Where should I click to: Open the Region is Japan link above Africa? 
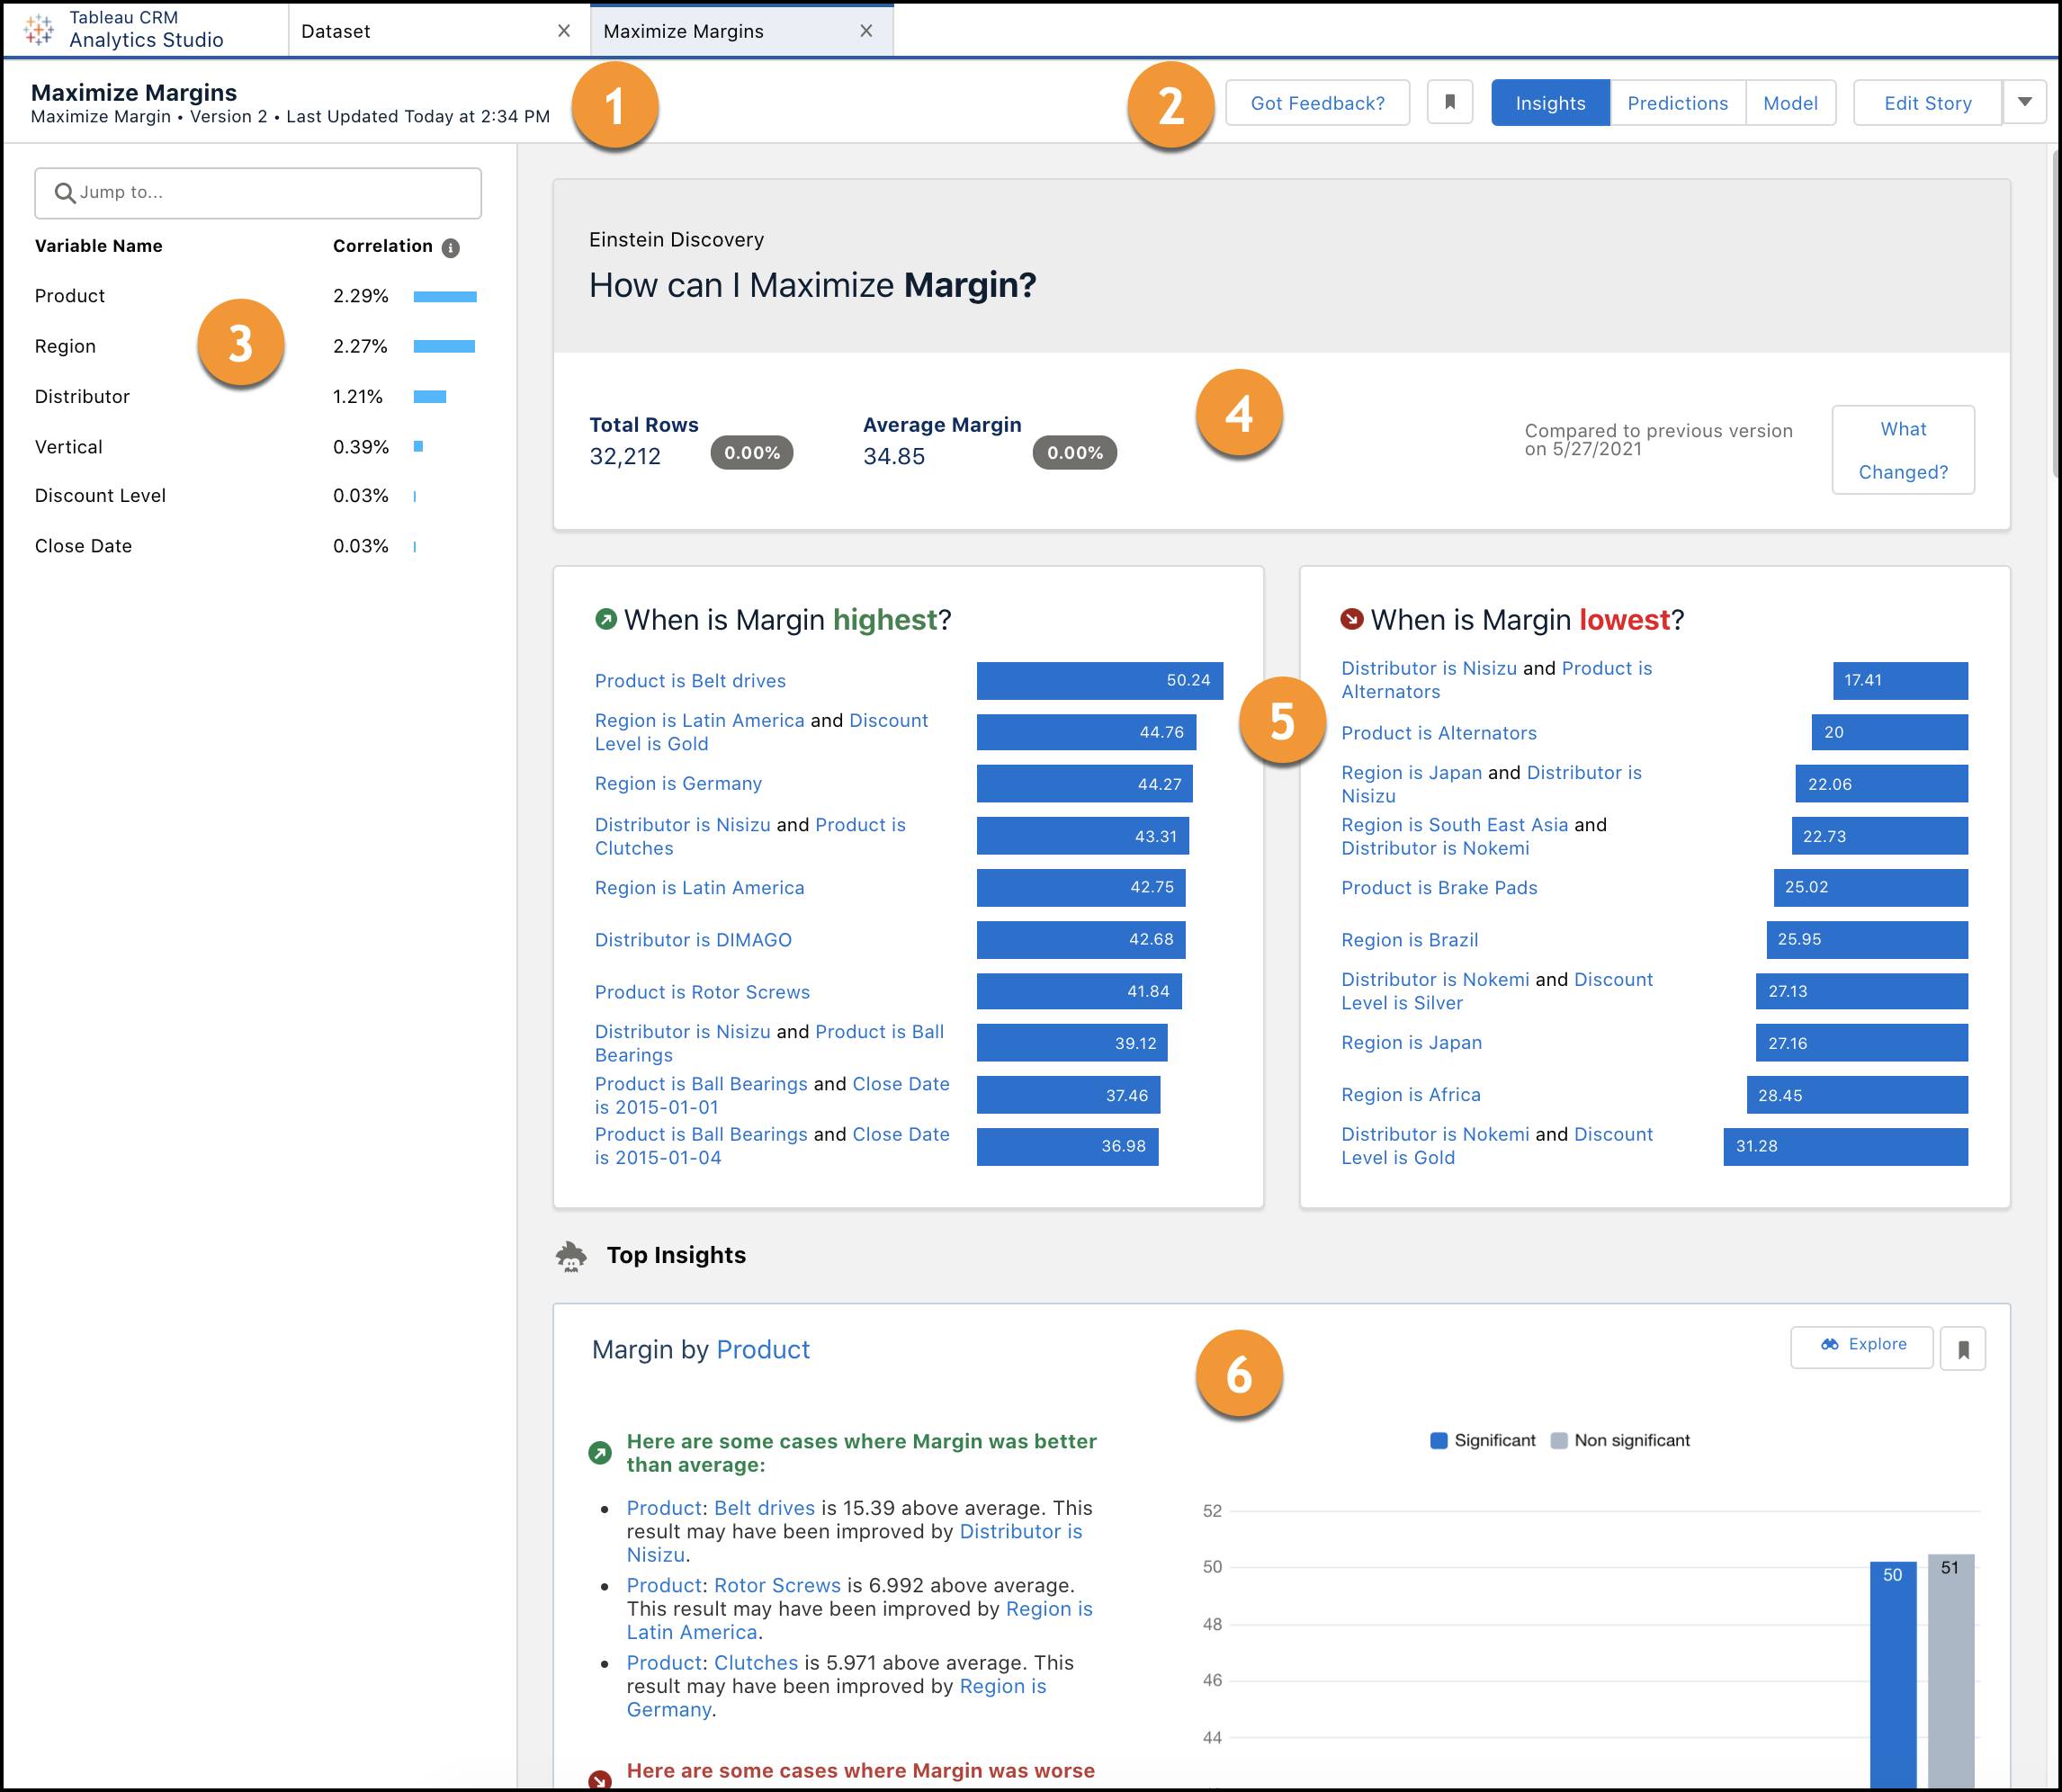[x=1411, y=1043]
